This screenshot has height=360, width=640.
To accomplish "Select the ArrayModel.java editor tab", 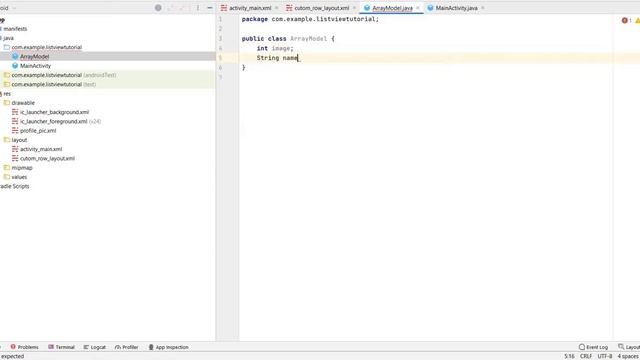I will tap(392, 8).
